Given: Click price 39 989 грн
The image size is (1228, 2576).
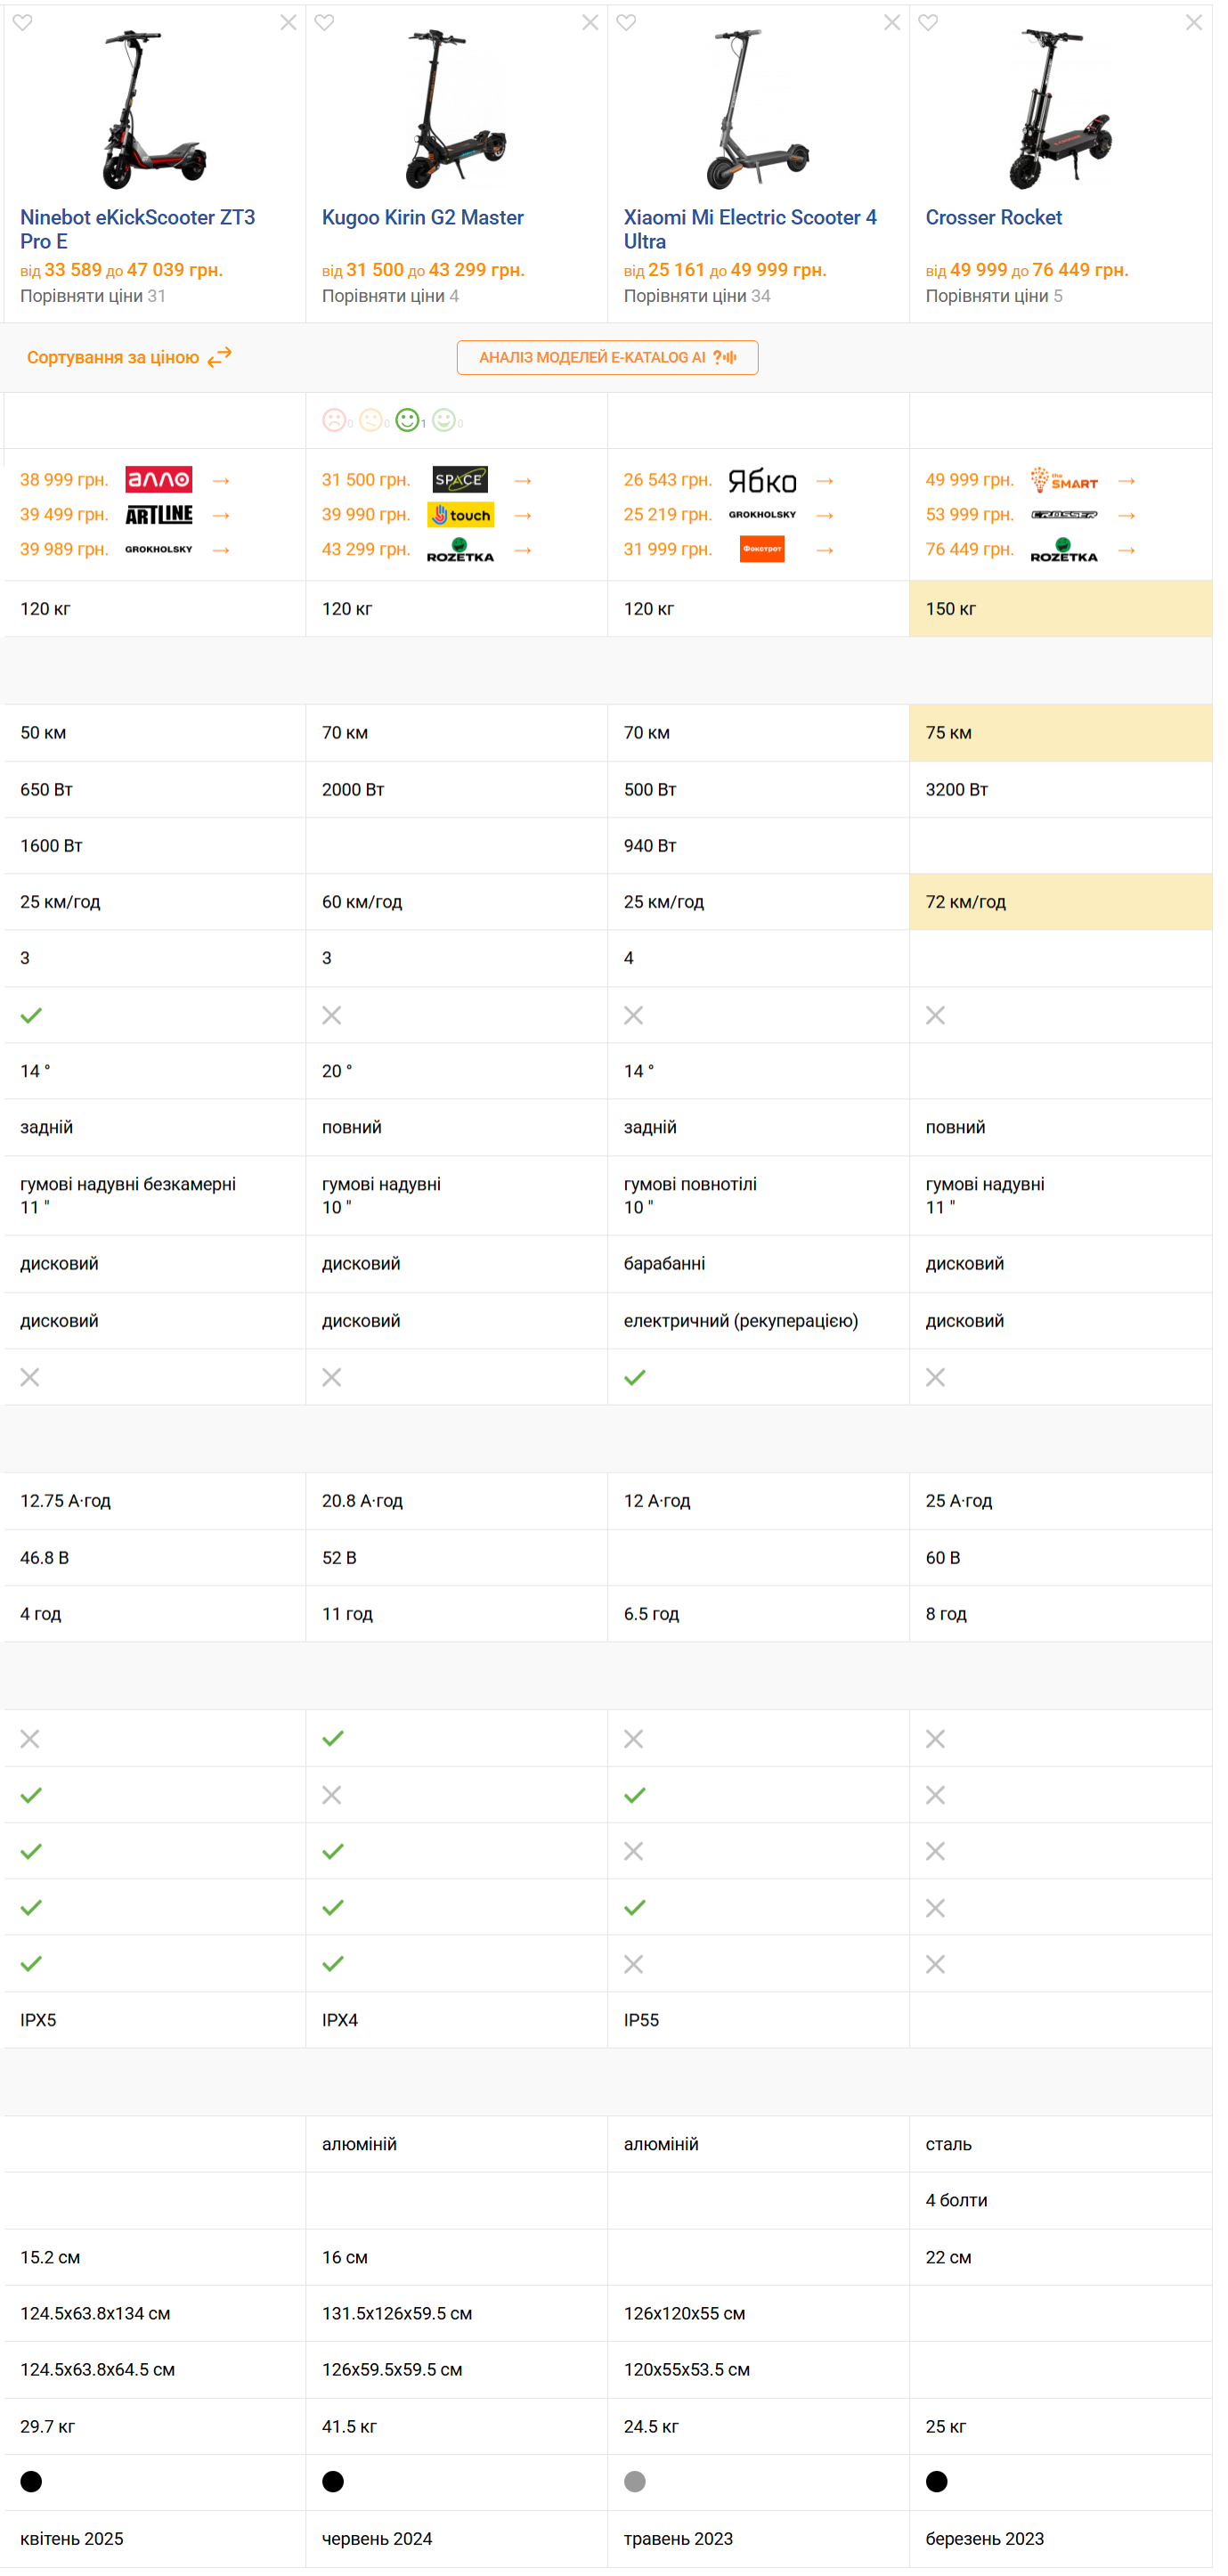Looking at the screenshot, I should 64,549.
